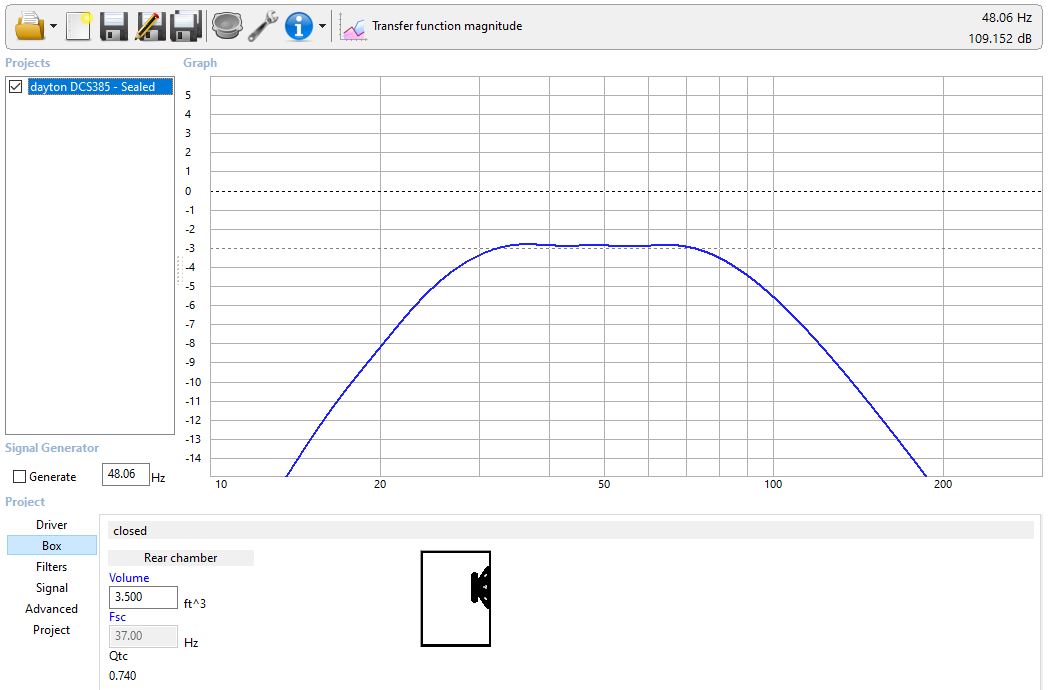Expand the open folder dropdown arrow
Viewport: 1048px width, 690px height.
click(x=53, y=27)
